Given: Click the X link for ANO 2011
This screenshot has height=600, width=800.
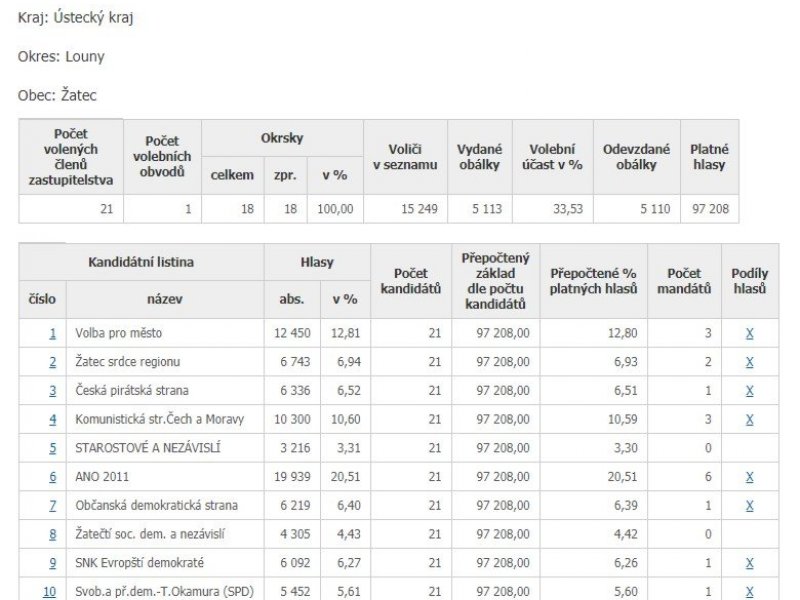Looking at the screenshot, I should pyautogui.click(x=749, y=477).
